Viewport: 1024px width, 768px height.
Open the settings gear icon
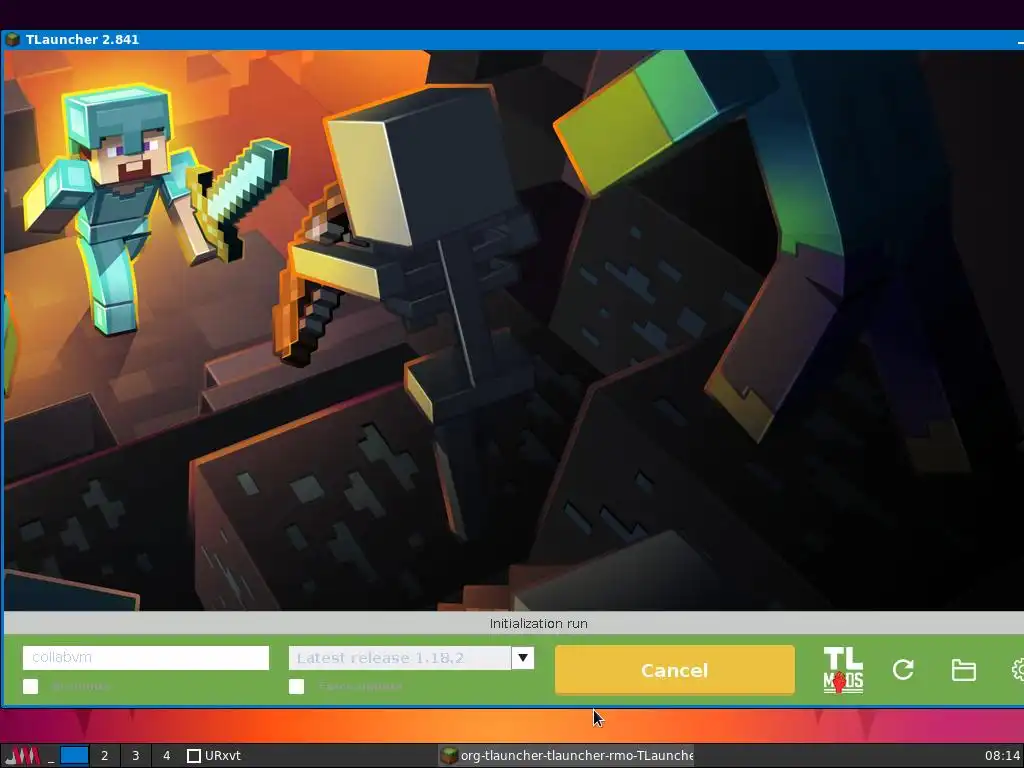tap(1017, 670)
